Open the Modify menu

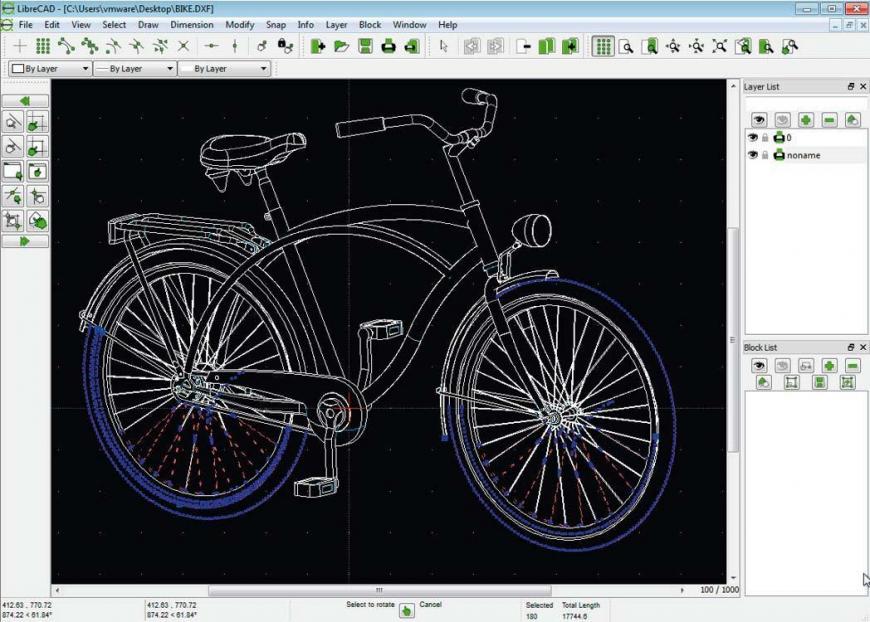(x=240, y=25)
